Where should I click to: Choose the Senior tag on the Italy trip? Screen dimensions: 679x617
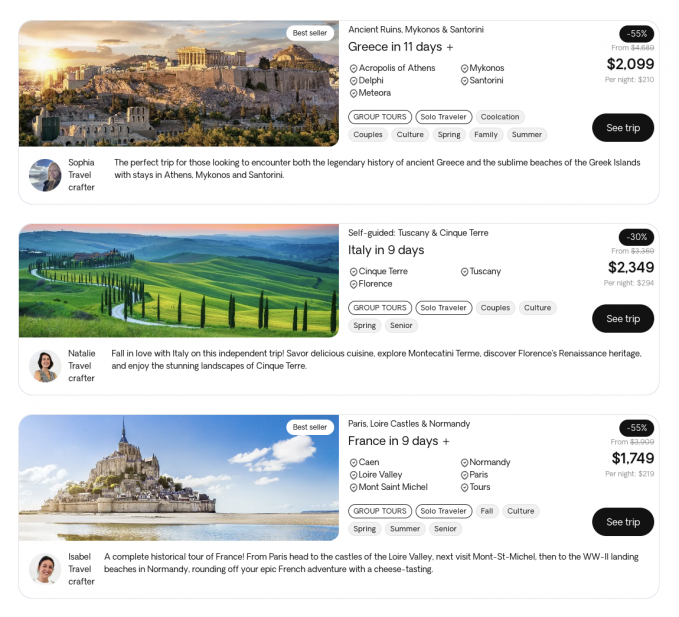(x=401, y=326)
